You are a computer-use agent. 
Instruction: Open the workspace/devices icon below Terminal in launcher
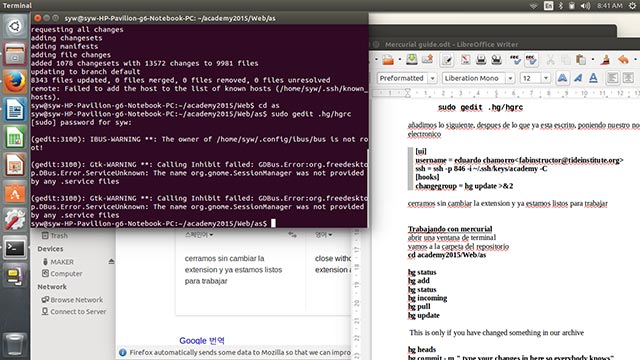[15, 276]
